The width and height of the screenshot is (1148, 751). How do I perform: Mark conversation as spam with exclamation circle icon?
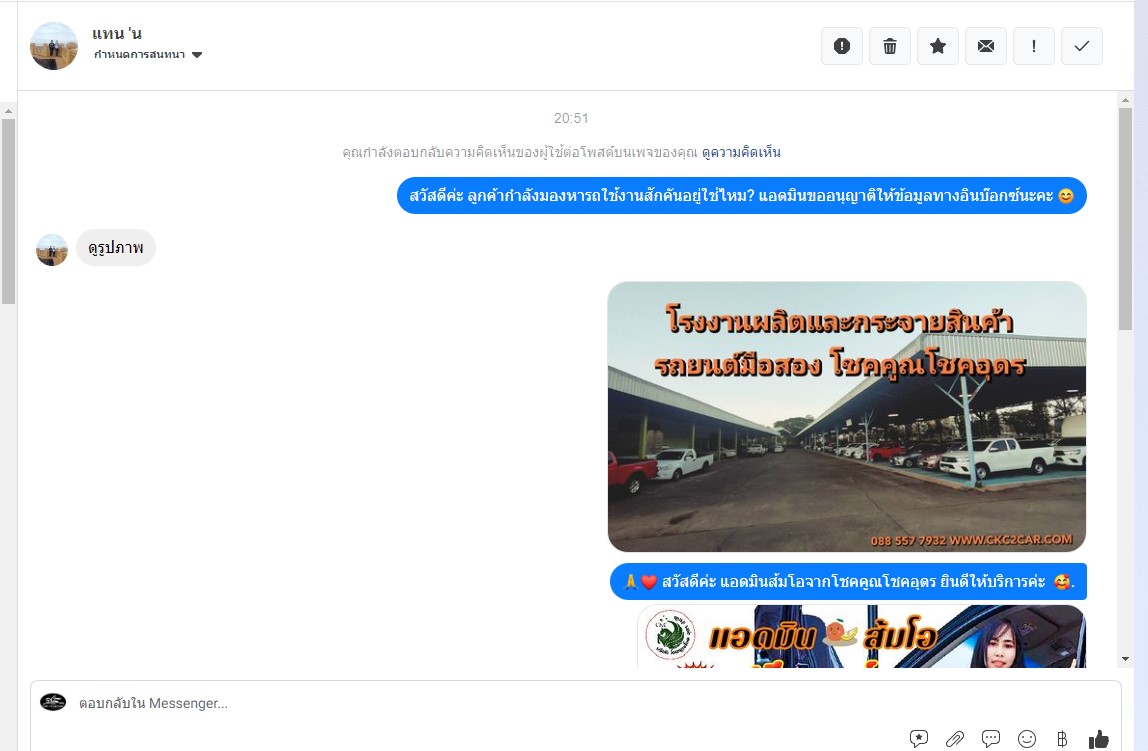point(841,46)
